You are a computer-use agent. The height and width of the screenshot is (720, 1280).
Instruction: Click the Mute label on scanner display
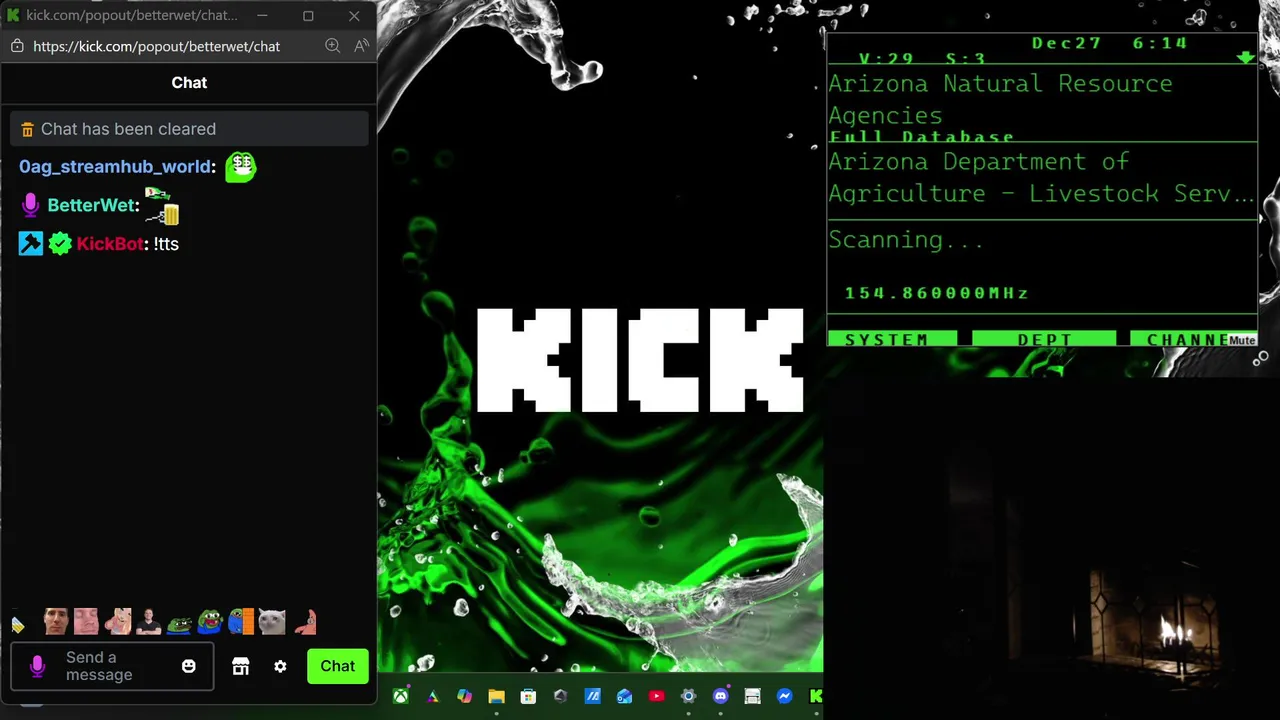[x=1242, y=340]
